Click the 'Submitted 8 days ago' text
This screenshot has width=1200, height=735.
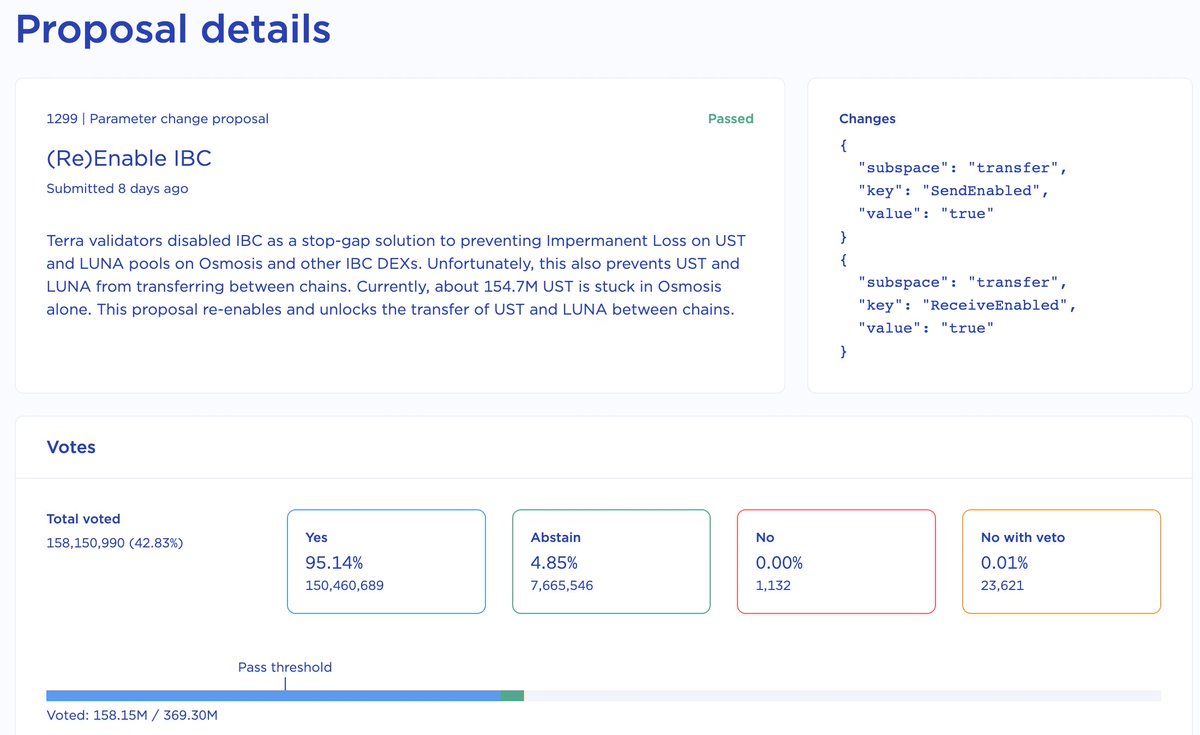pos(117,188)
